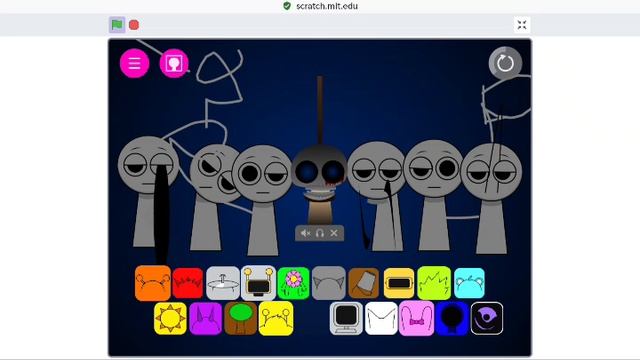Select the red spiky-hair sound icon

188,283
